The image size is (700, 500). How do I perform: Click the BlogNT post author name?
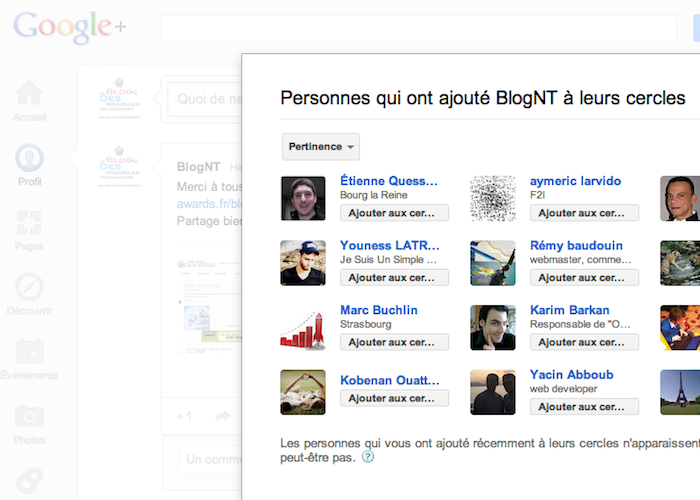click(198, 167)
